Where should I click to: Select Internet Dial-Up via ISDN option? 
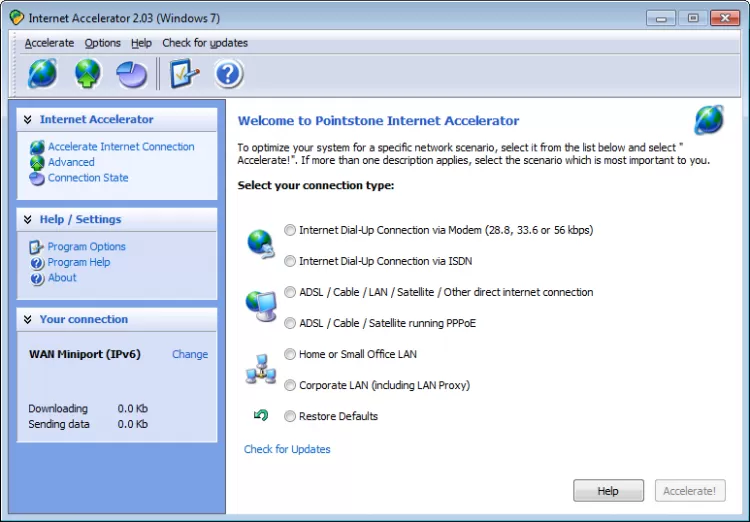pyautogui.click(x=290, y=261)
